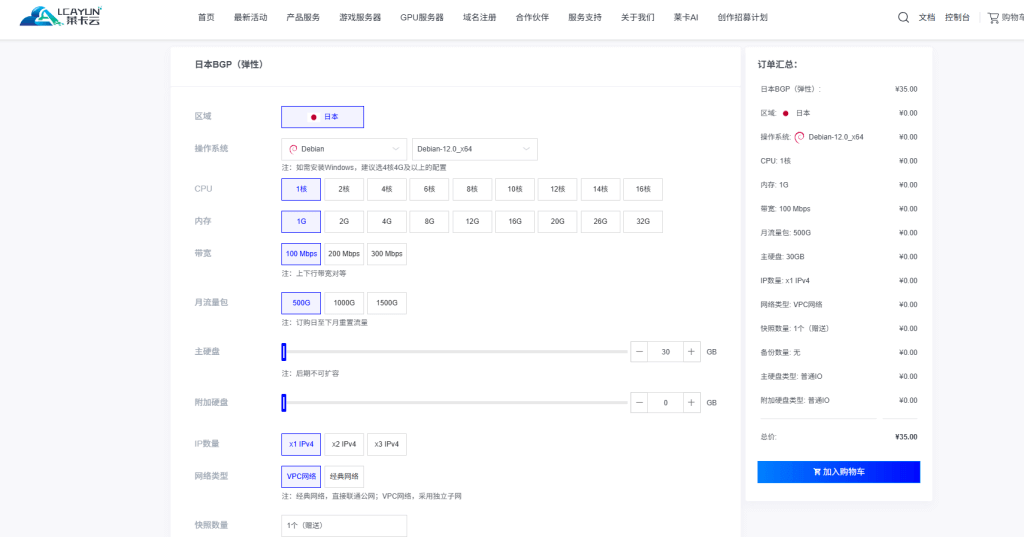The height and width of the screenshot is (537, 1024).
Task: Open the 文档 link in header
Action: click(x=927, y=18)
